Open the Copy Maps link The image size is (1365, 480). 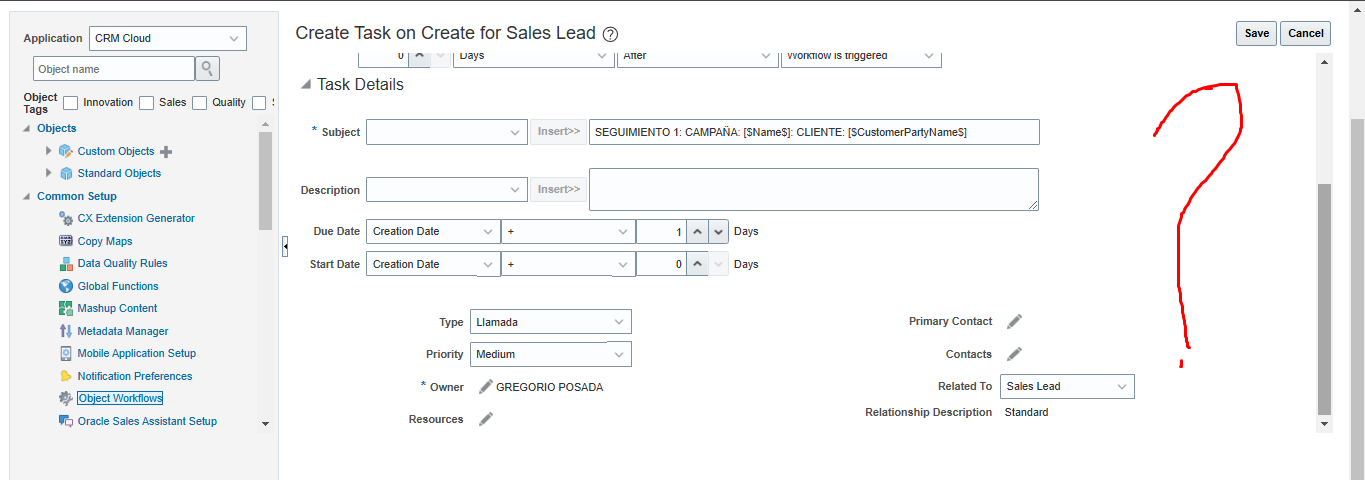tap(105, 241)
